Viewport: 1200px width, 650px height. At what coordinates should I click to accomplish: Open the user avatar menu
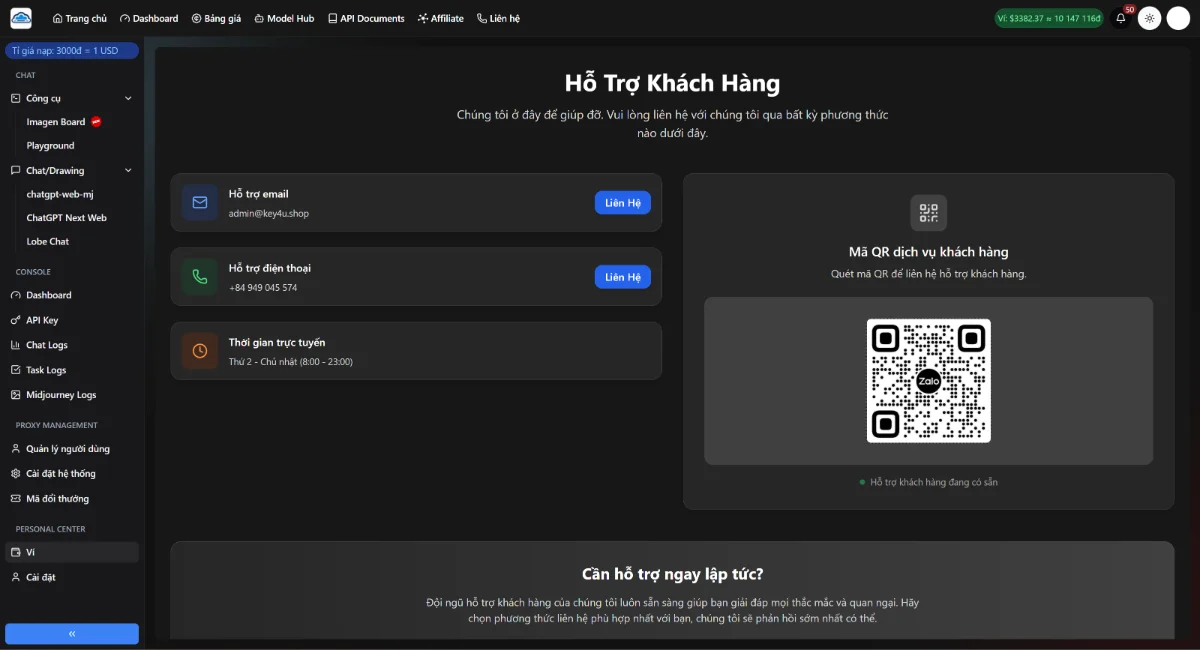point(1178,18)
